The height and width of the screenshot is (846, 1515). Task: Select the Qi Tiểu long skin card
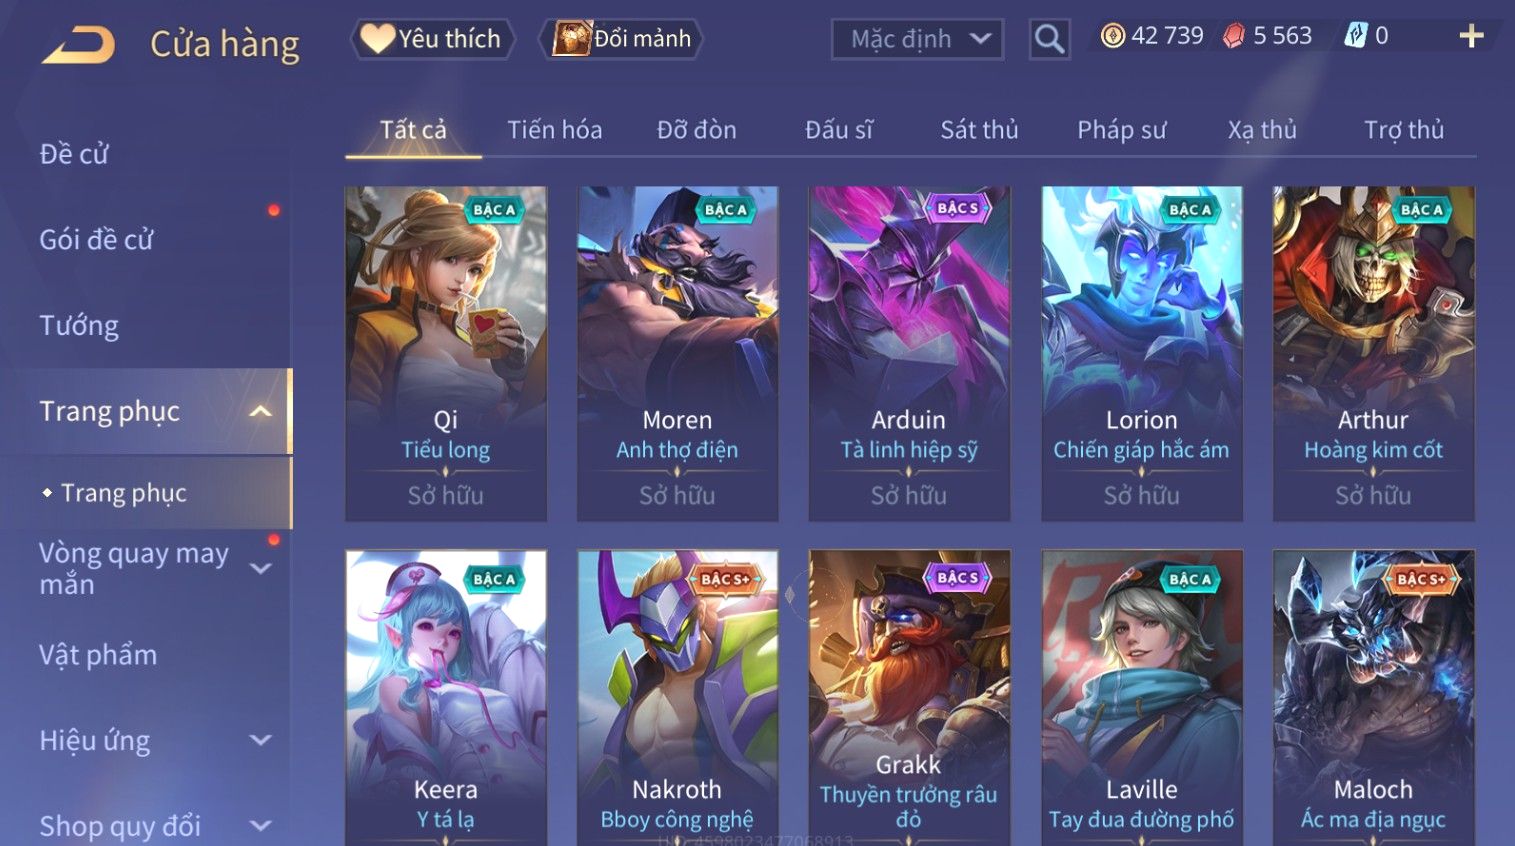coord(446,353)
